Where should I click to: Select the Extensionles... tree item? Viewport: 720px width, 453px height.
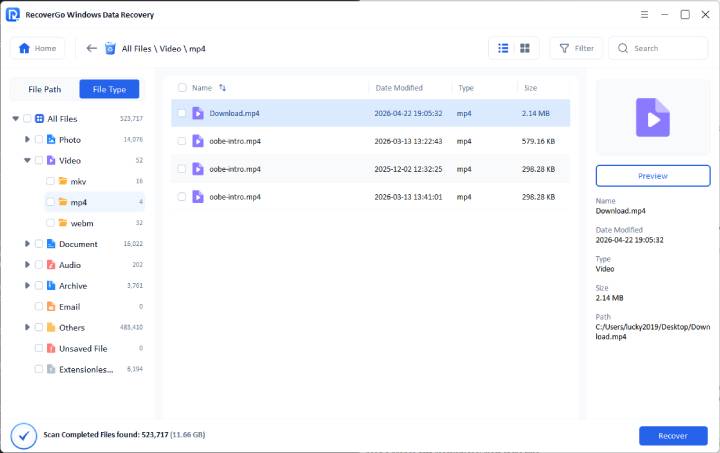(x=86, y=369)
